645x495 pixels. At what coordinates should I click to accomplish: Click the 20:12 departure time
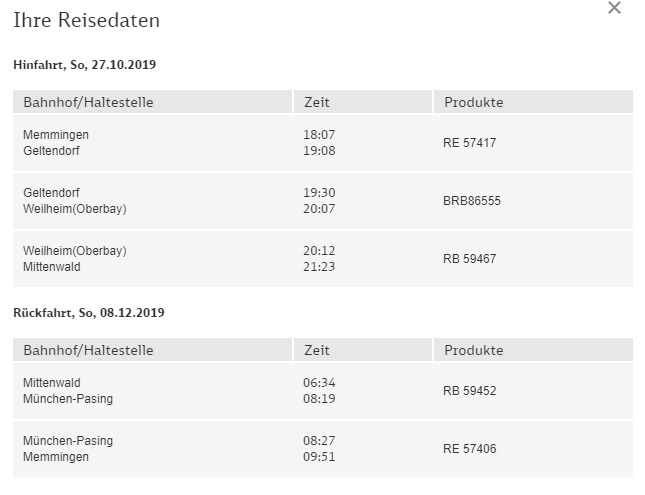point(317,250)
